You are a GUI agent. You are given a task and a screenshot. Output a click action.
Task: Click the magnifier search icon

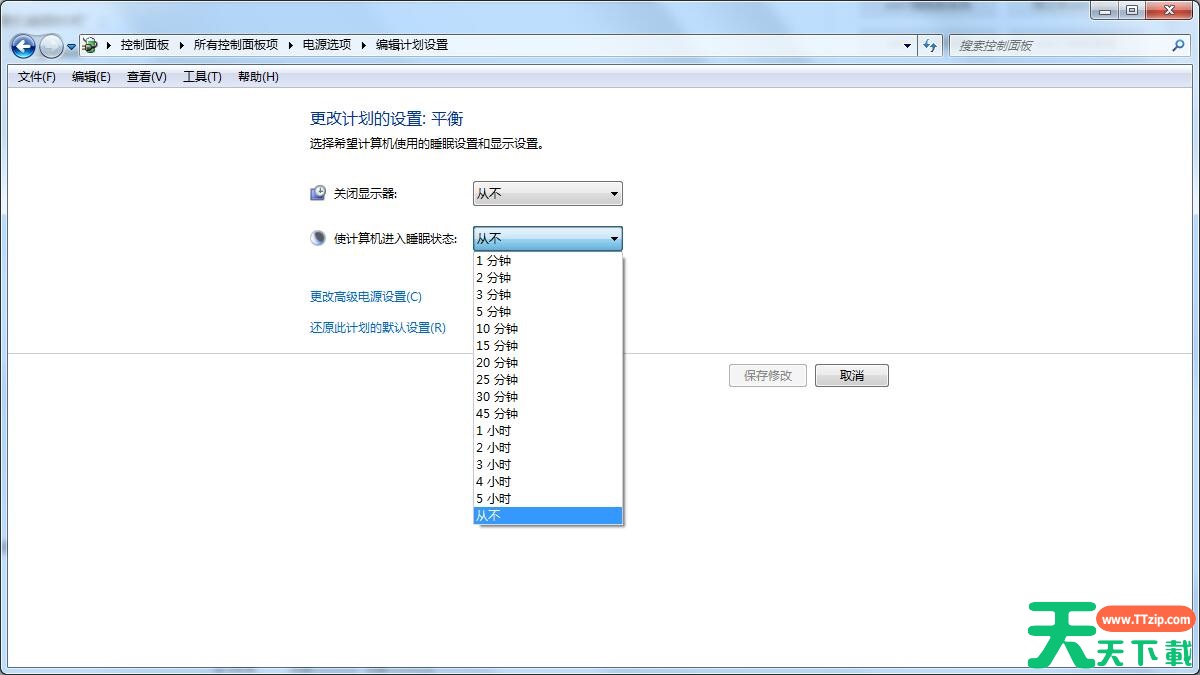click(x=1178, y=45)
